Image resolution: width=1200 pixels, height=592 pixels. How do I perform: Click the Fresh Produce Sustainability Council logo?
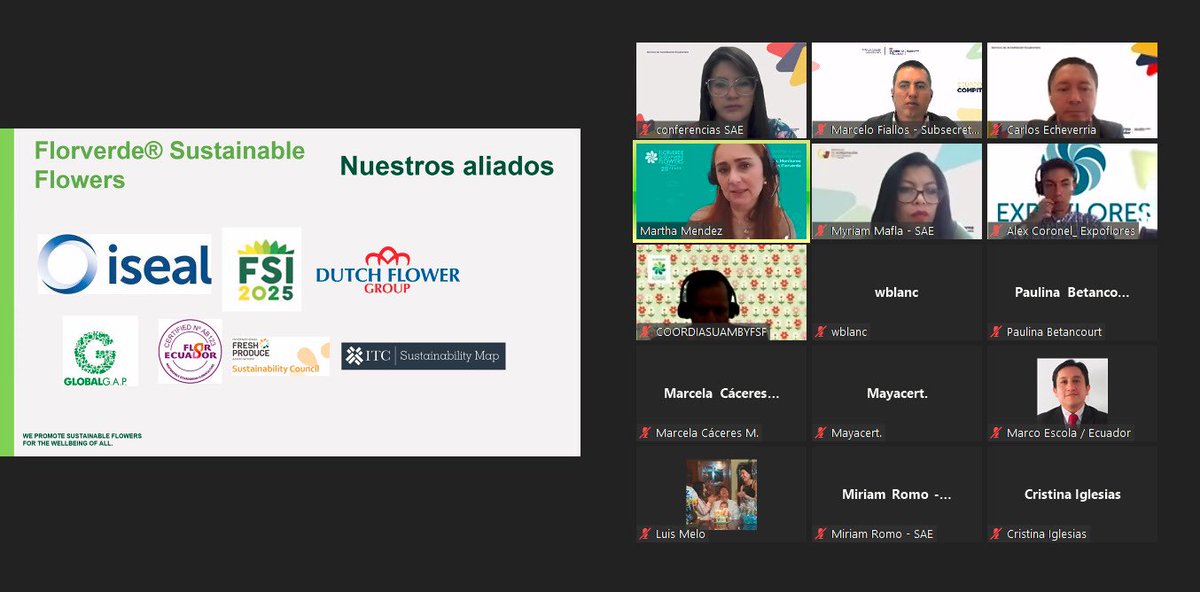click(280, 356)
